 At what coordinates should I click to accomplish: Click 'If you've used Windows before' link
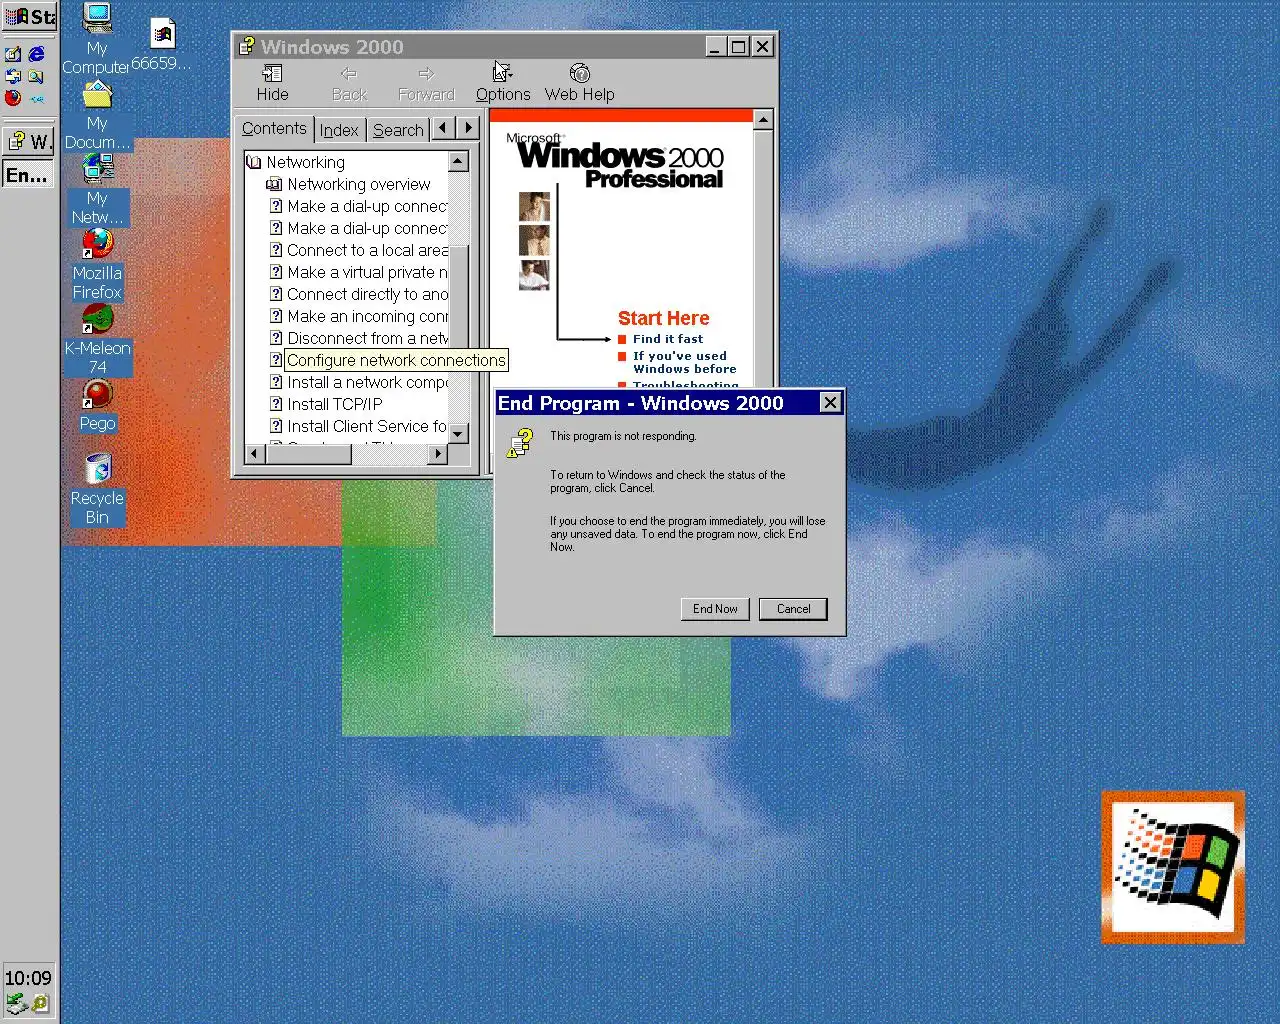pyautogui.click(x=684, y=362)
